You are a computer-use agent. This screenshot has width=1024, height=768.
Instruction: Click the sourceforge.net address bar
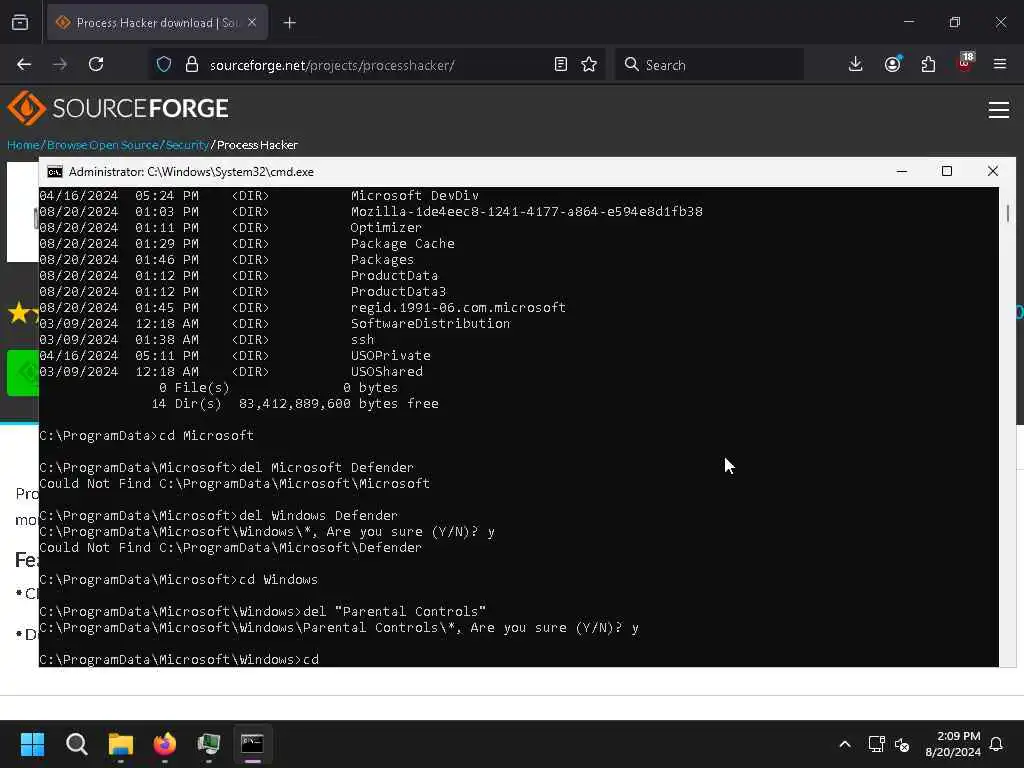[x=377, y=65]
